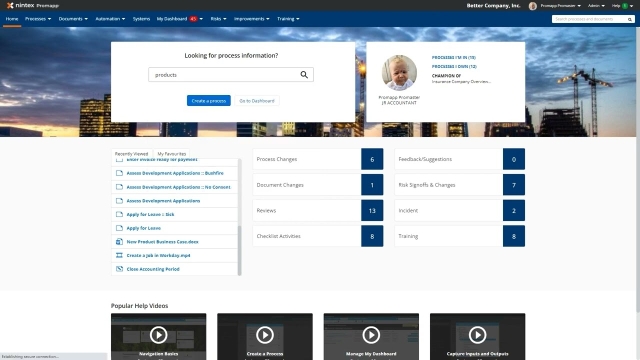The image size is (640, 360).
Task: Play the Navigation Basics help video
Action: pos(158,335)
